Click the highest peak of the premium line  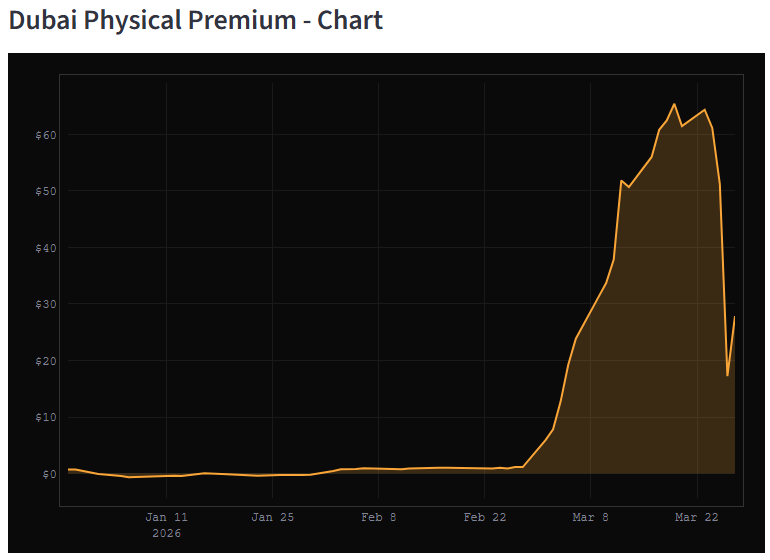pyautogui.click(x=674, y=104)
